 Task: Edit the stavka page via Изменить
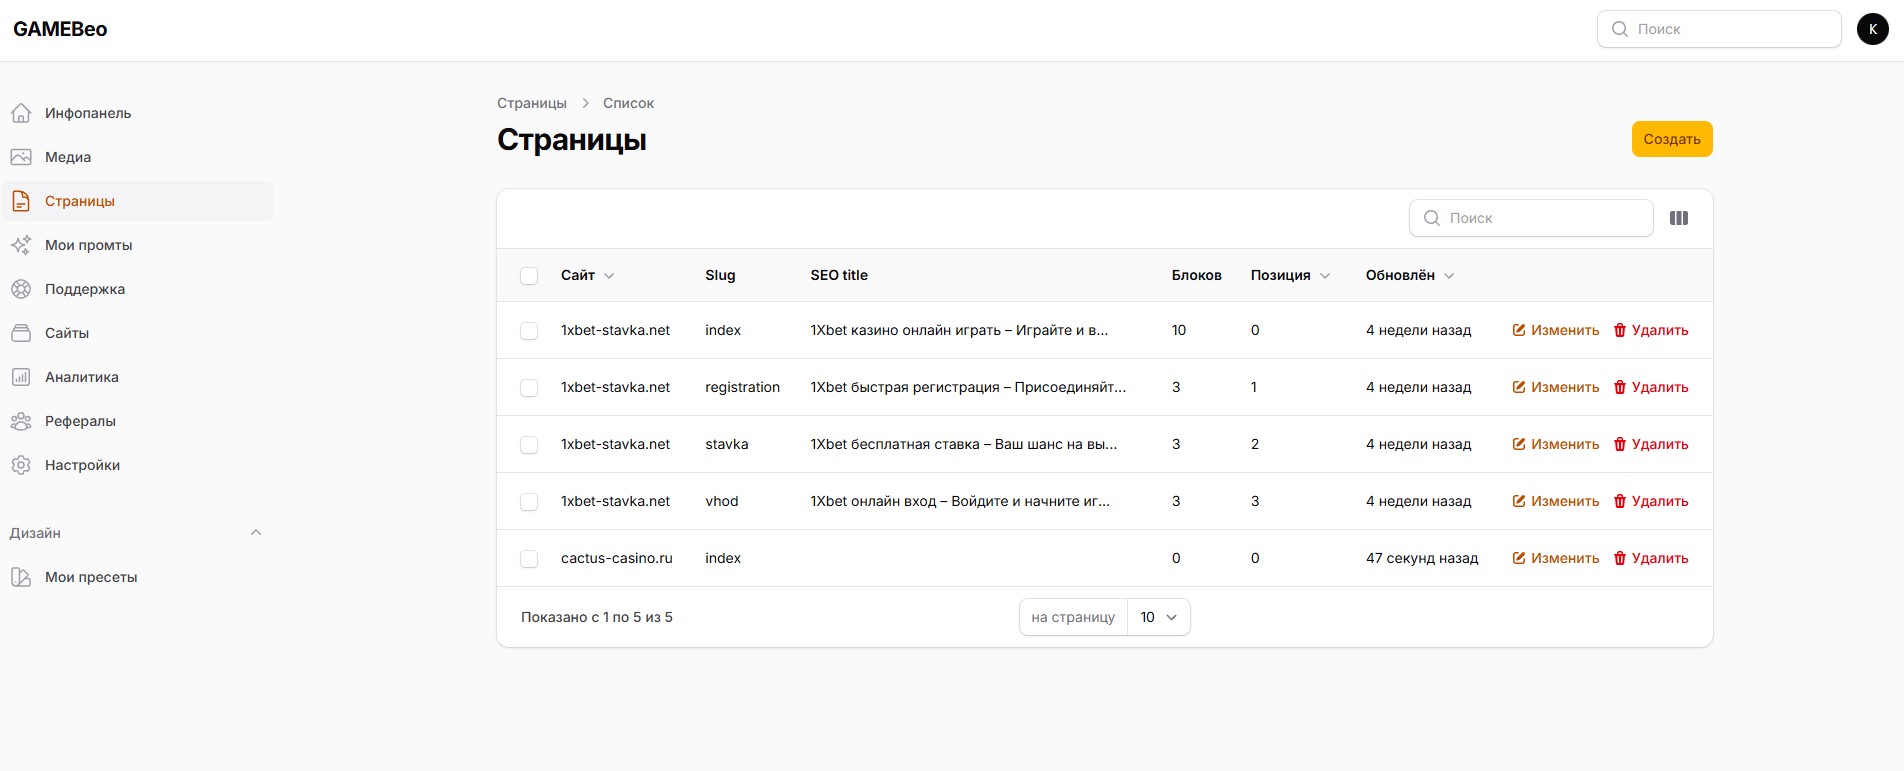click(x=1556, y=444)
